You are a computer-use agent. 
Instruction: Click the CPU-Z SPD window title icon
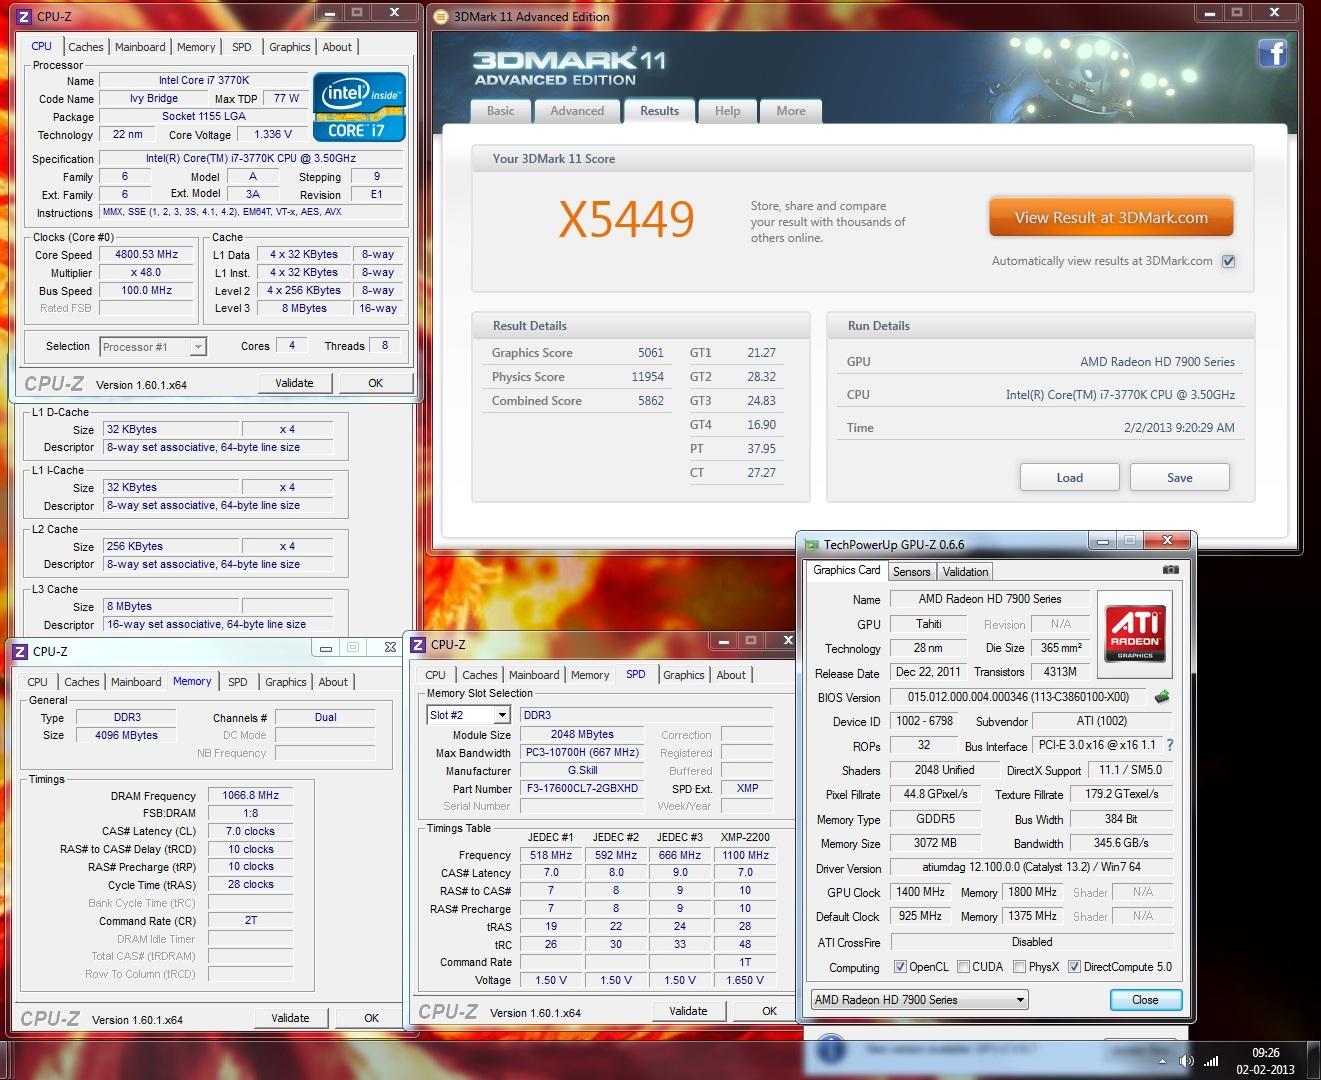pyautogui.click(x=419, y=645)
